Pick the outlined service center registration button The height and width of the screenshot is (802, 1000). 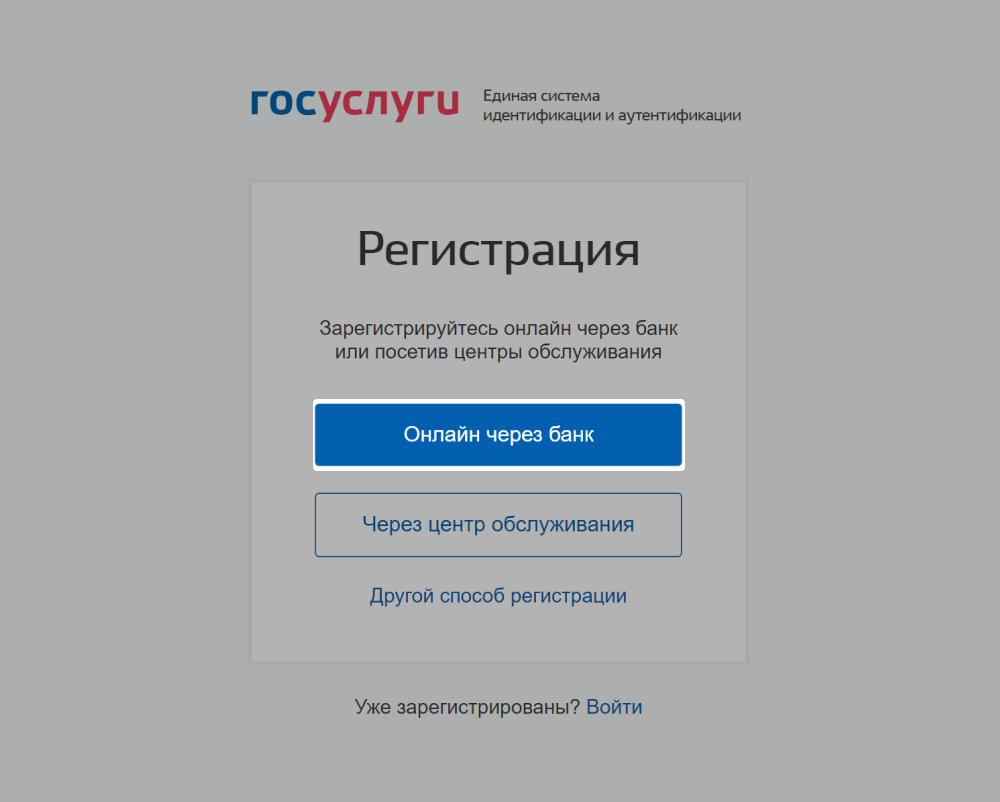[x=498, y=525]
